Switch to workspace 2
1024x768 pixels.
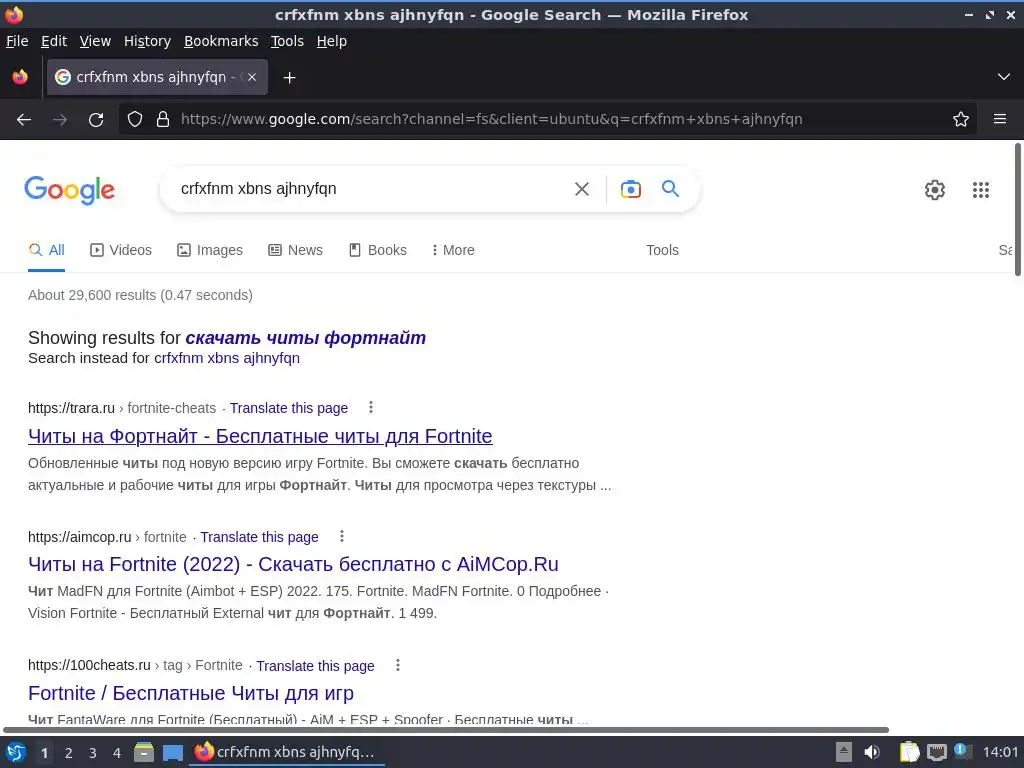[68, 753]
